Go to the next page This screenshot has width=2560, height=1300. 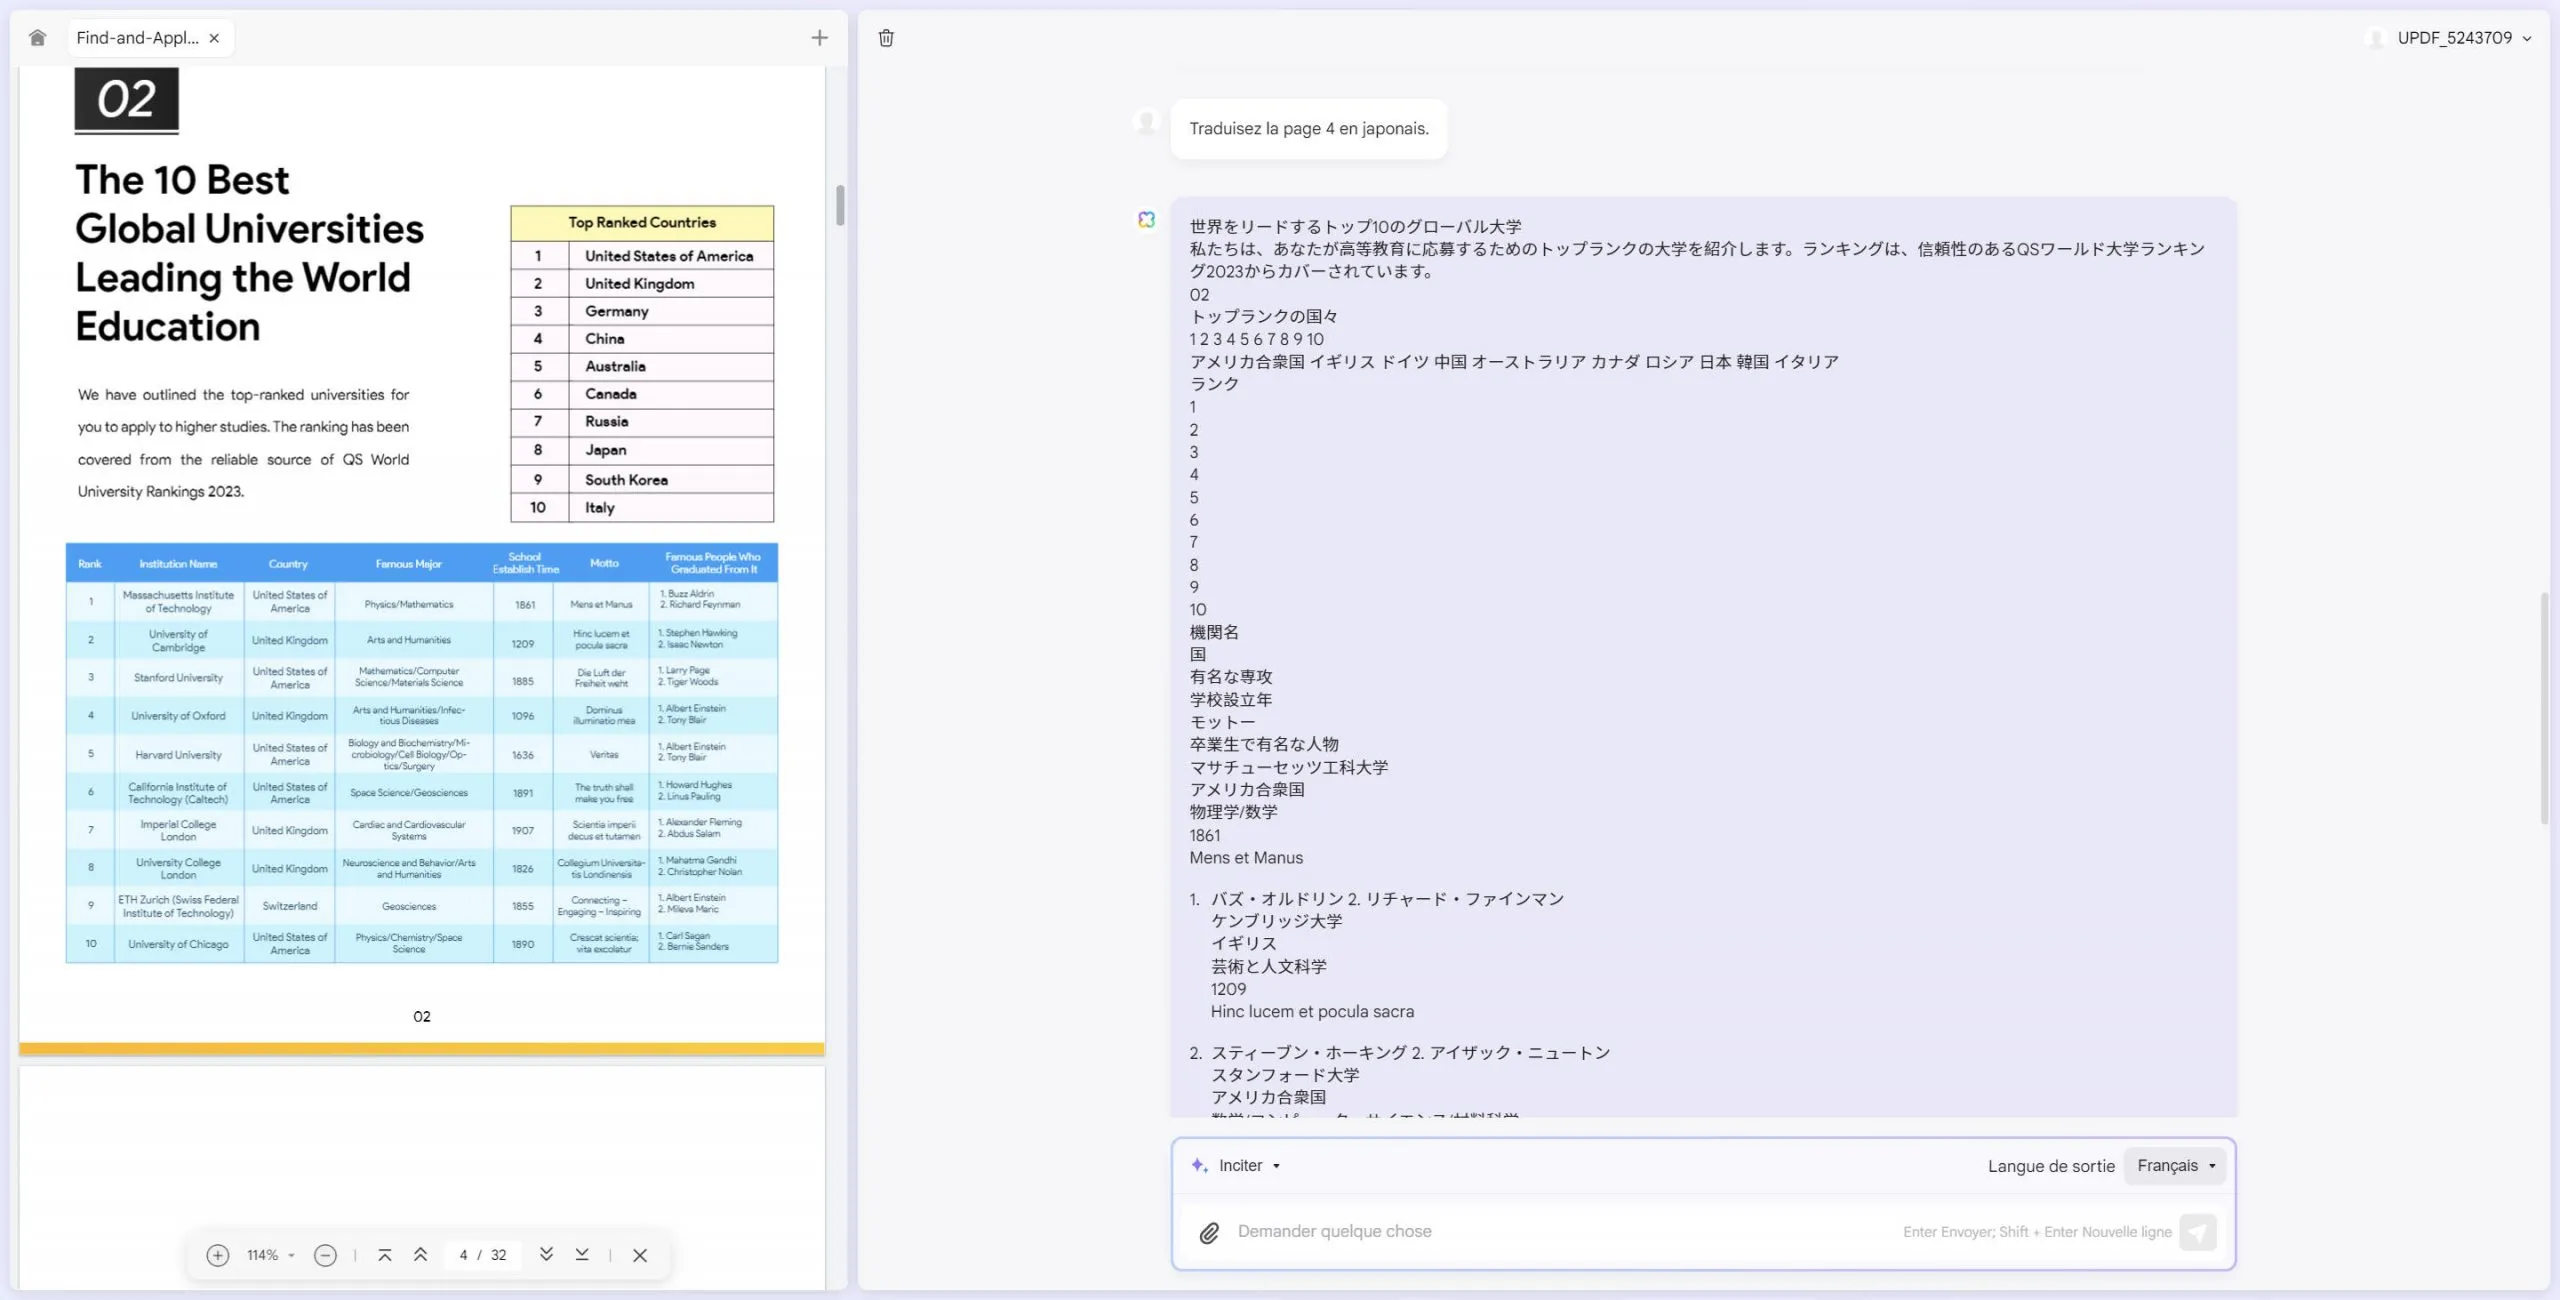coord(546,1255)
